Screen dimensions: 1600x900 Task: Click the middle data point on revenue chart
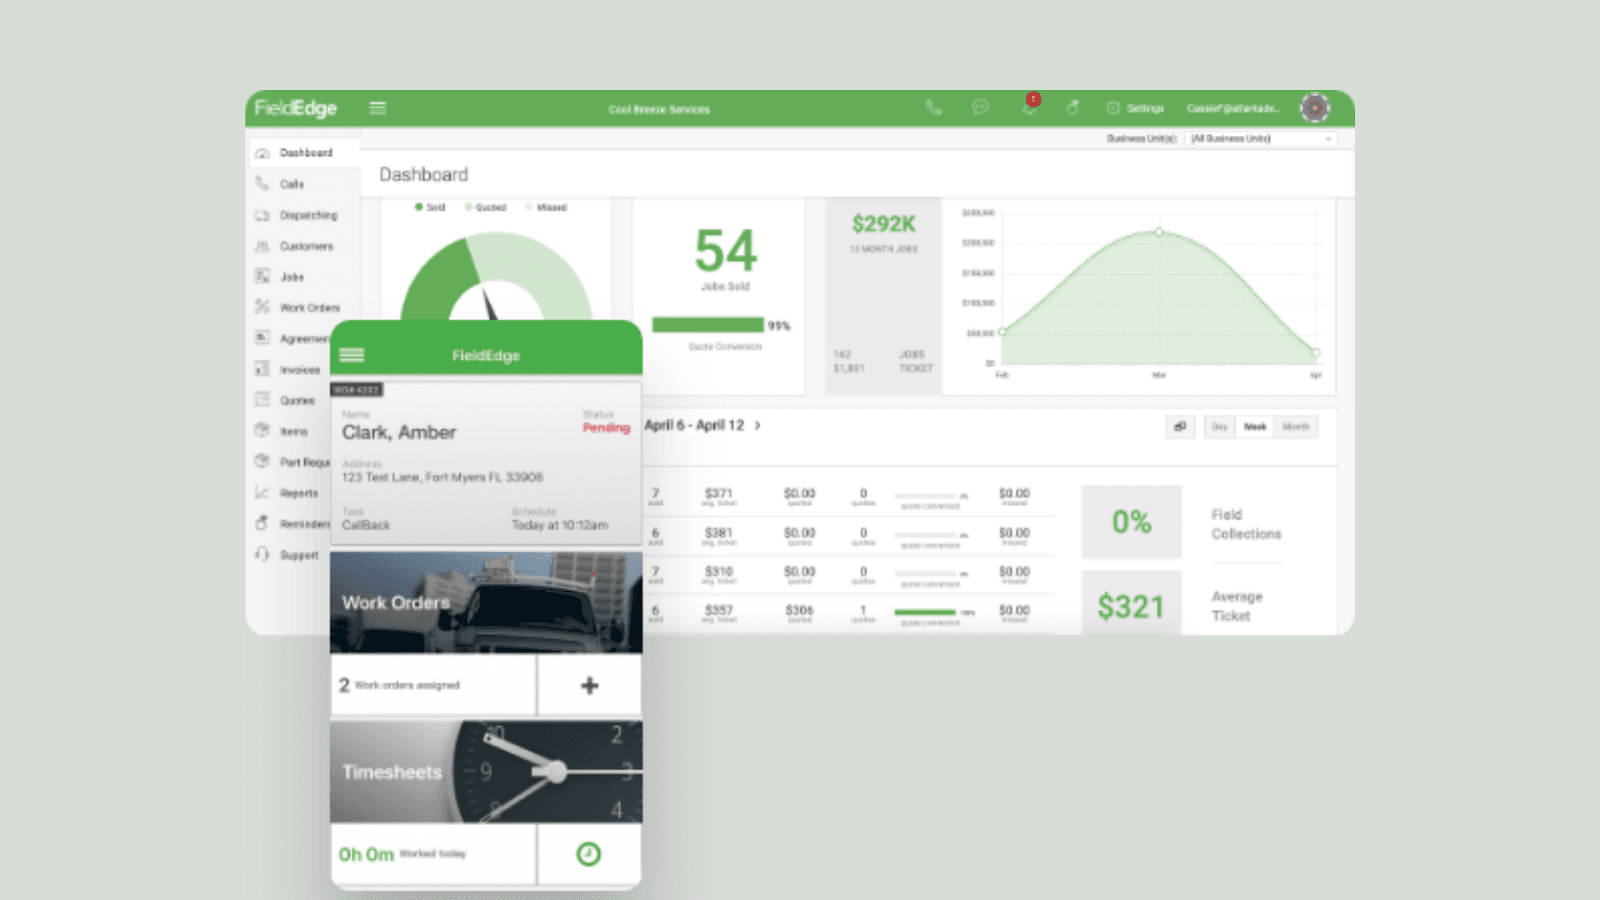pos(1159,232)
